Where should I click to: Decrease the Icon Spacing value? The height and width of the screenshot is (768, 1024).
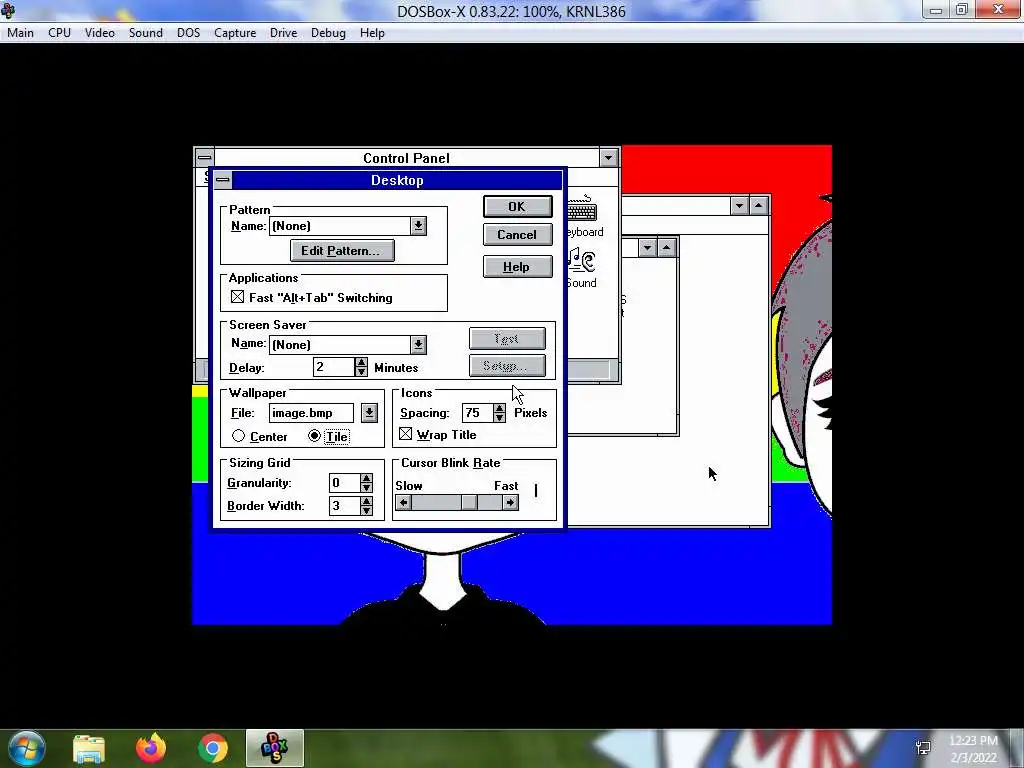500,417
